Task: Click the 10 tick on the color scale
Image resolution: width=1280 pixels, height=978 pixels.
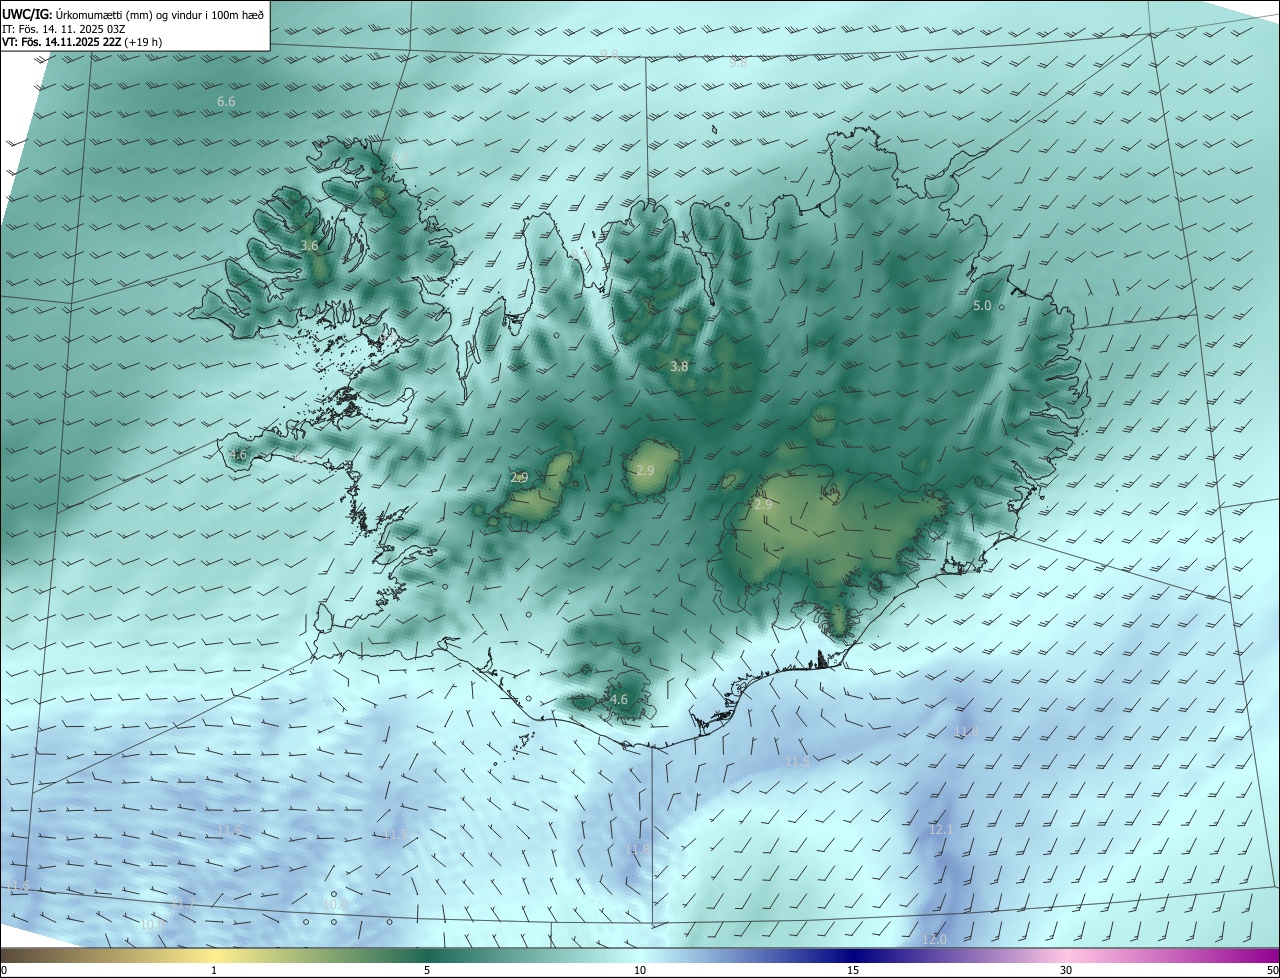Action: (x=640, y=970)
